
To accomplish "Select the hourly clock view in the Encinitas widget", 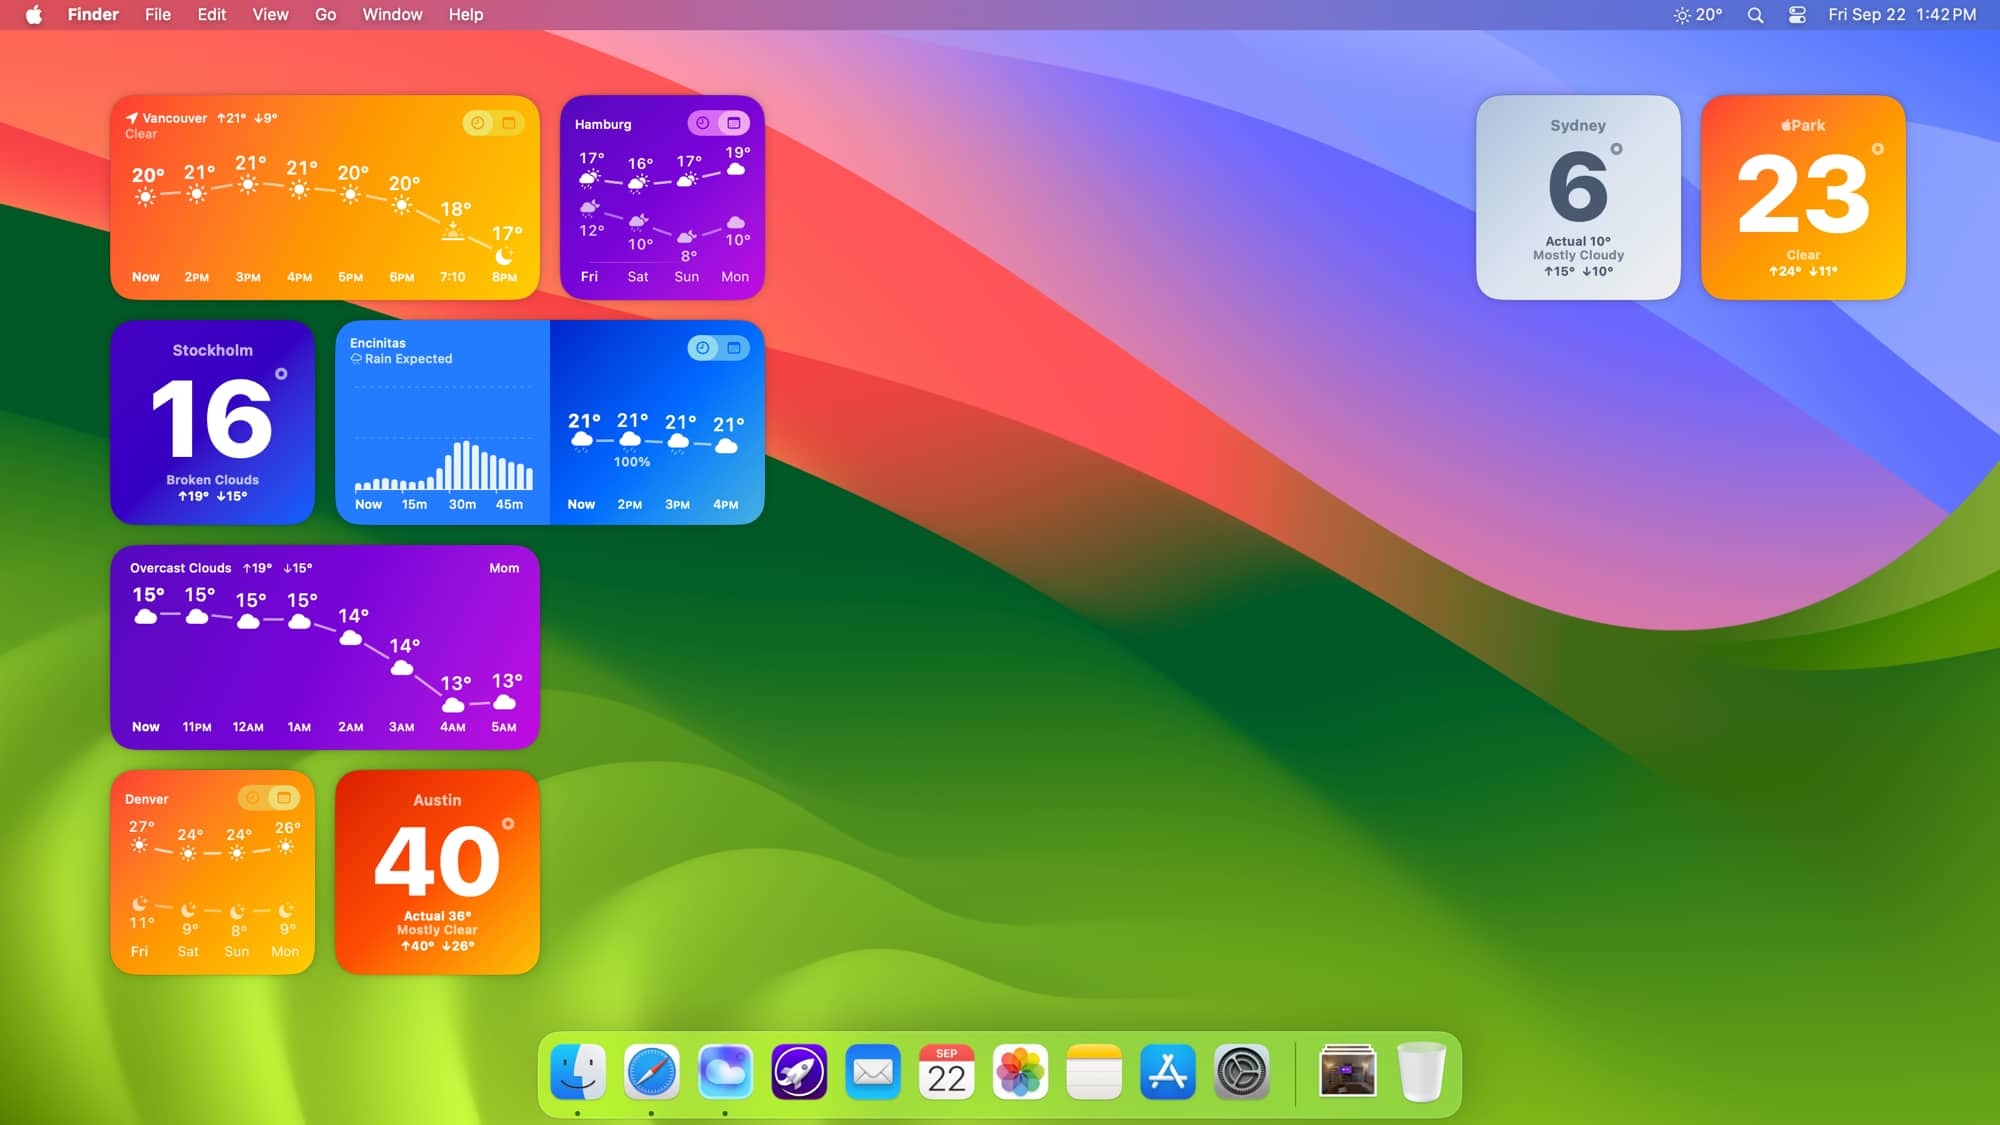I will coord(703,348).
